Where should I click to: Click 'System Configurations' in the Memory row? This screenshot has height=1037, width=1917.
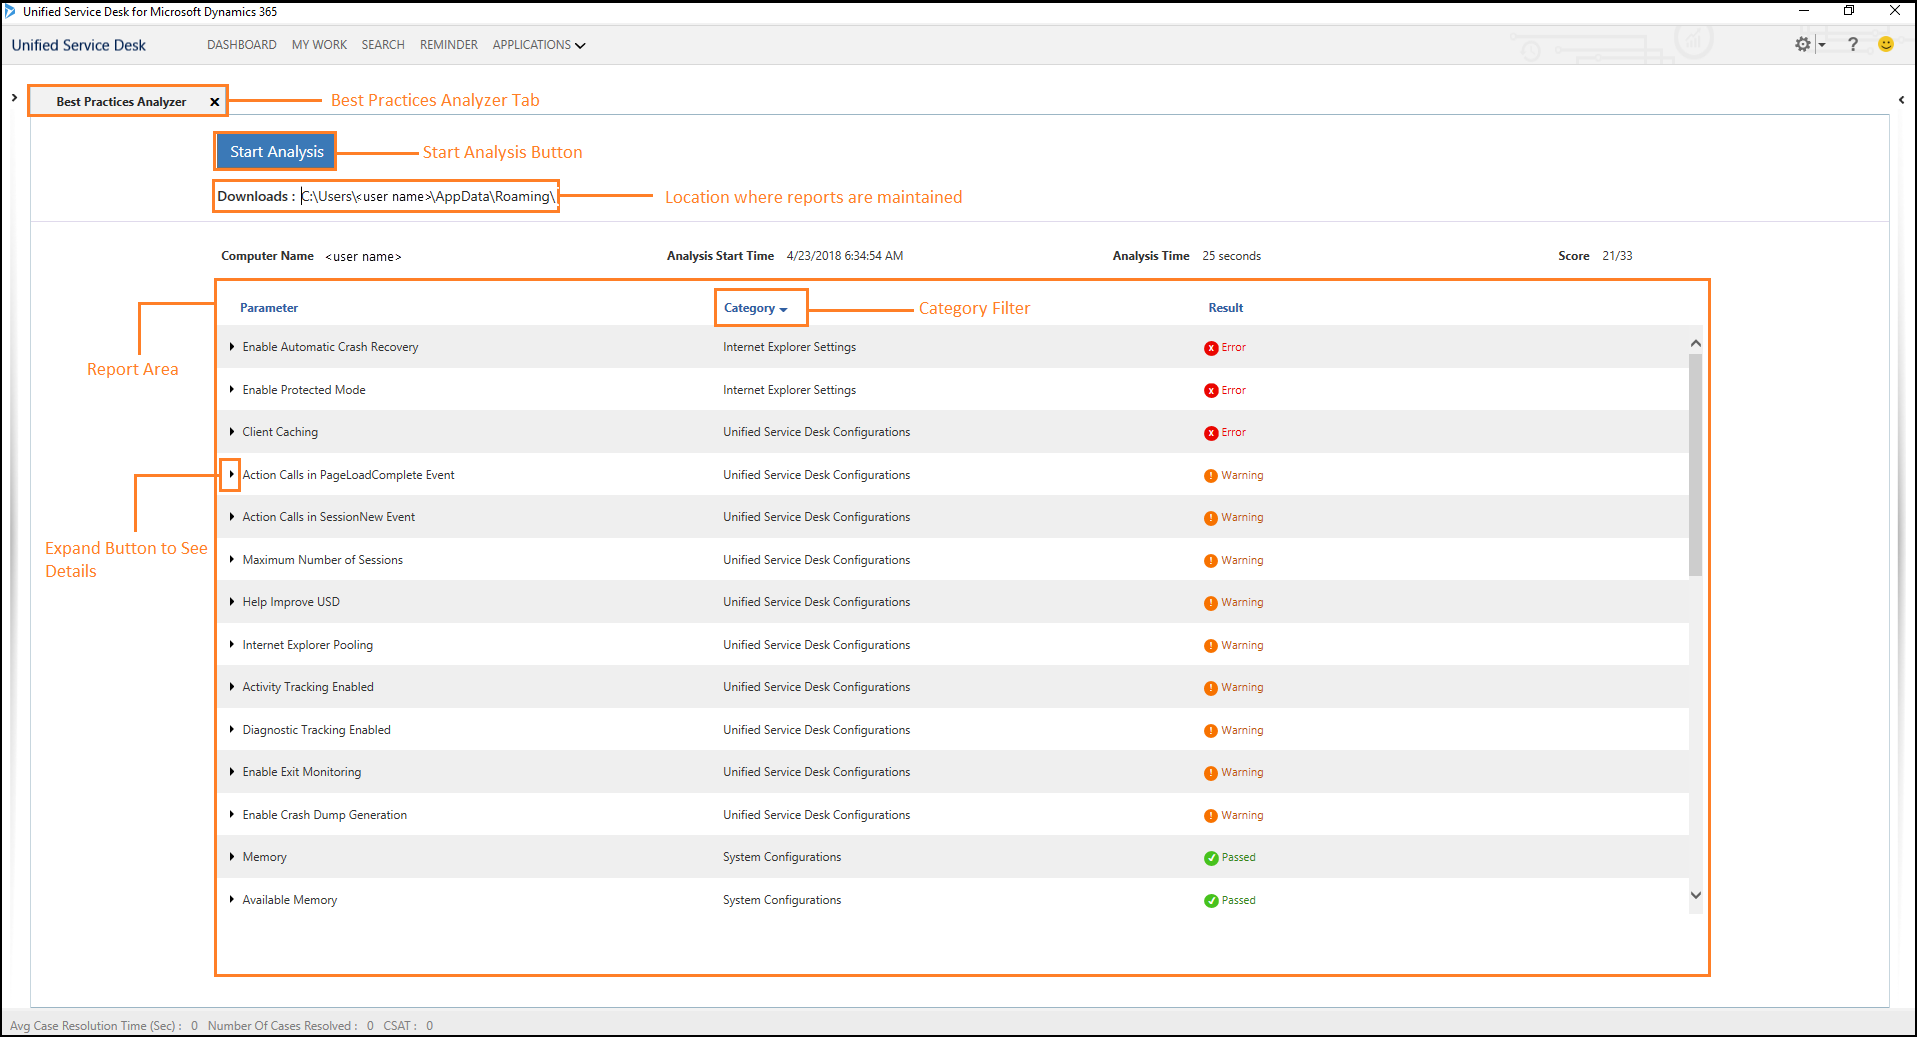782,857
